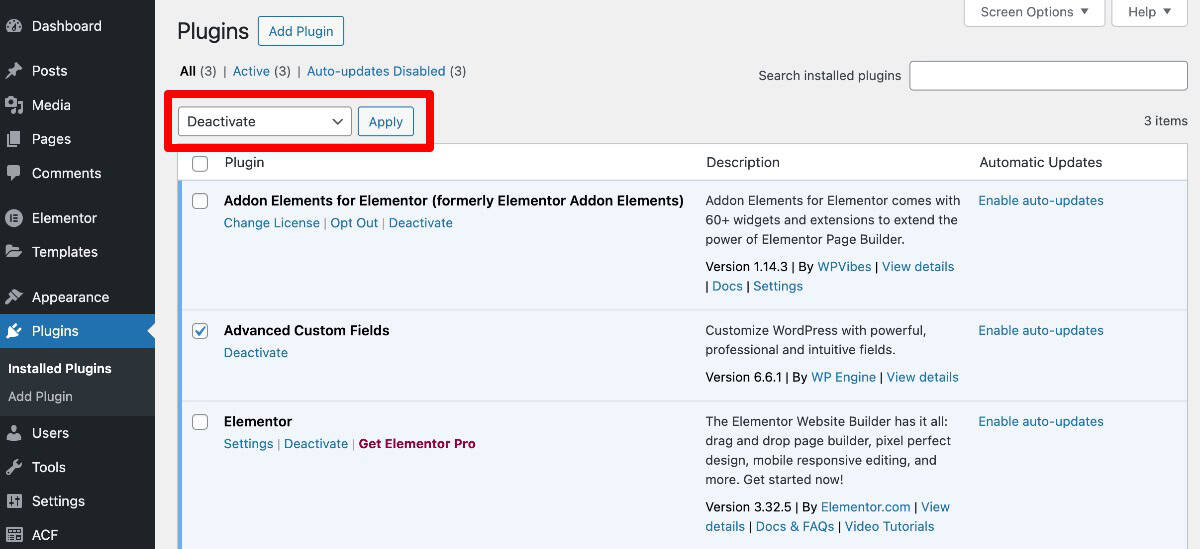Check the Elementor plugin checkbox
This screenshot has width=1200, height=549.
pos(200,422)
